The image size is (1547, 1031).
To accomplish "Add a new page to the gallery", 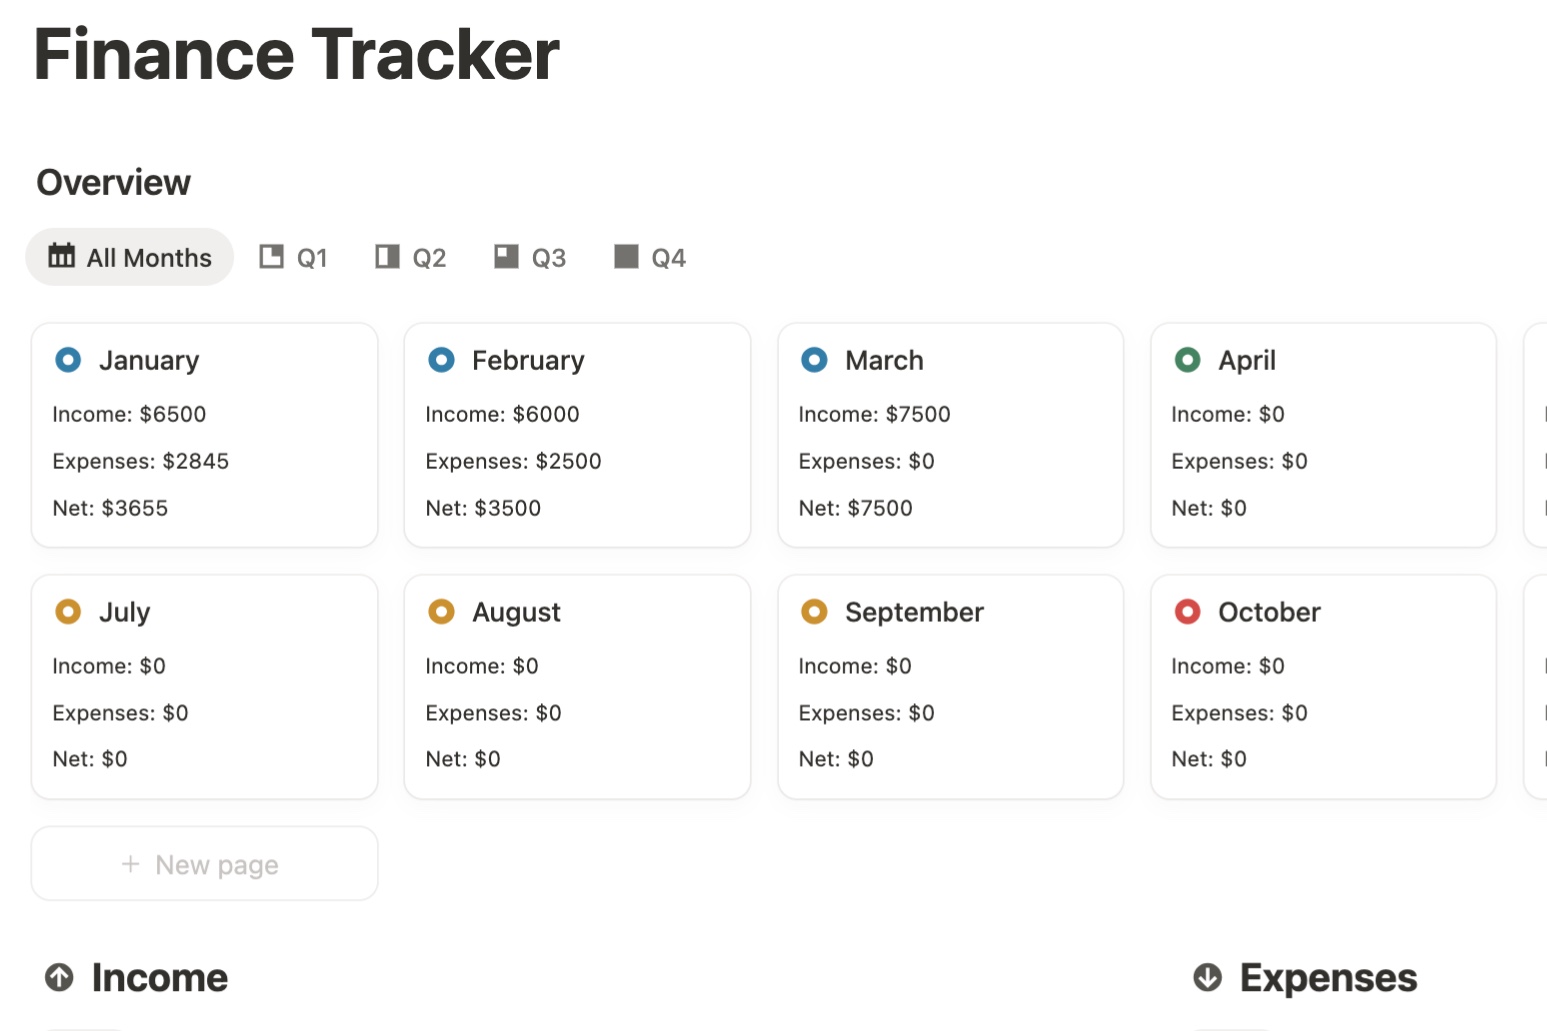I will coord(204,864).
